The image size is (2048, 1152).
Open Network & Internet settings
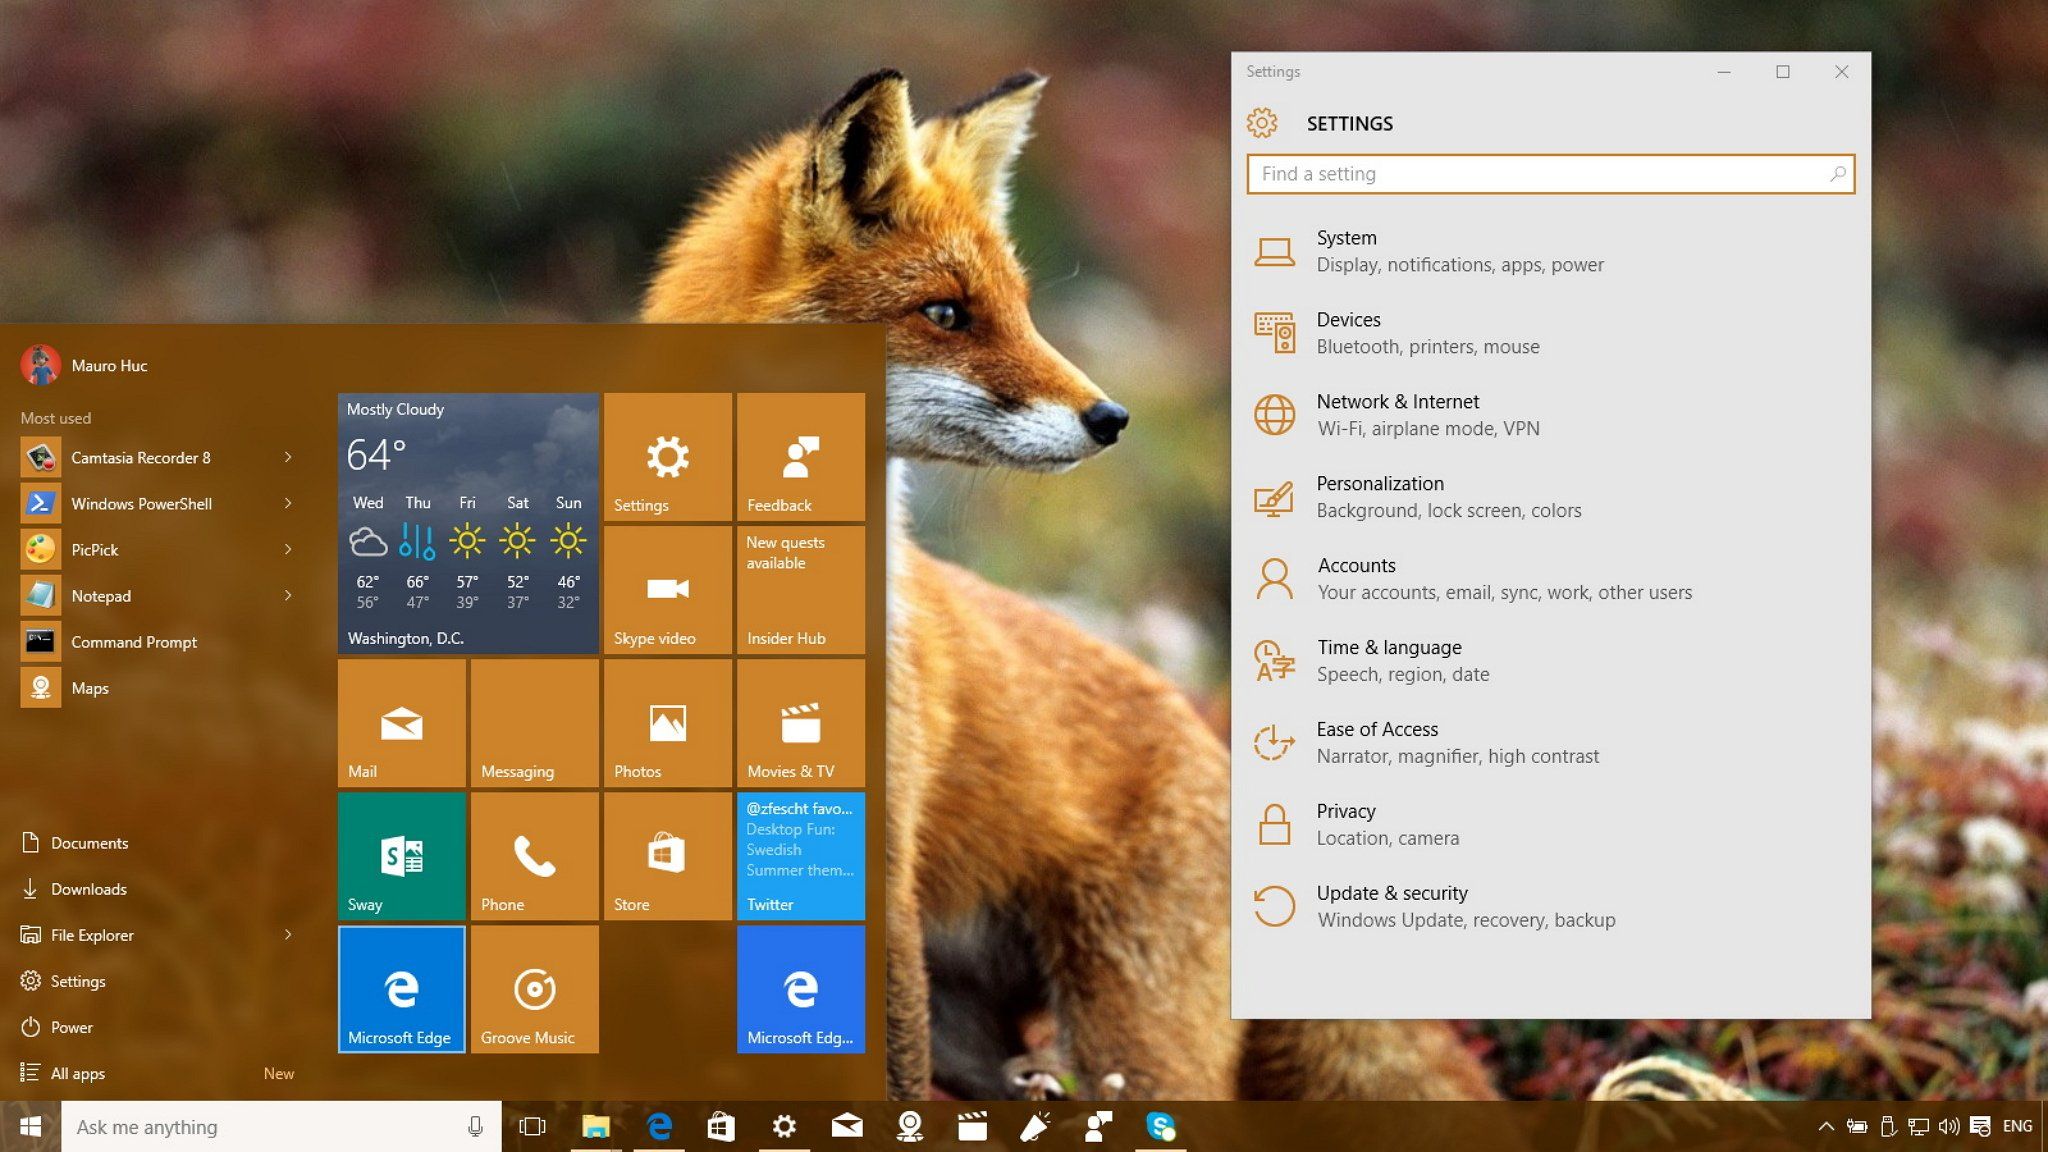tap(1550, 415)
